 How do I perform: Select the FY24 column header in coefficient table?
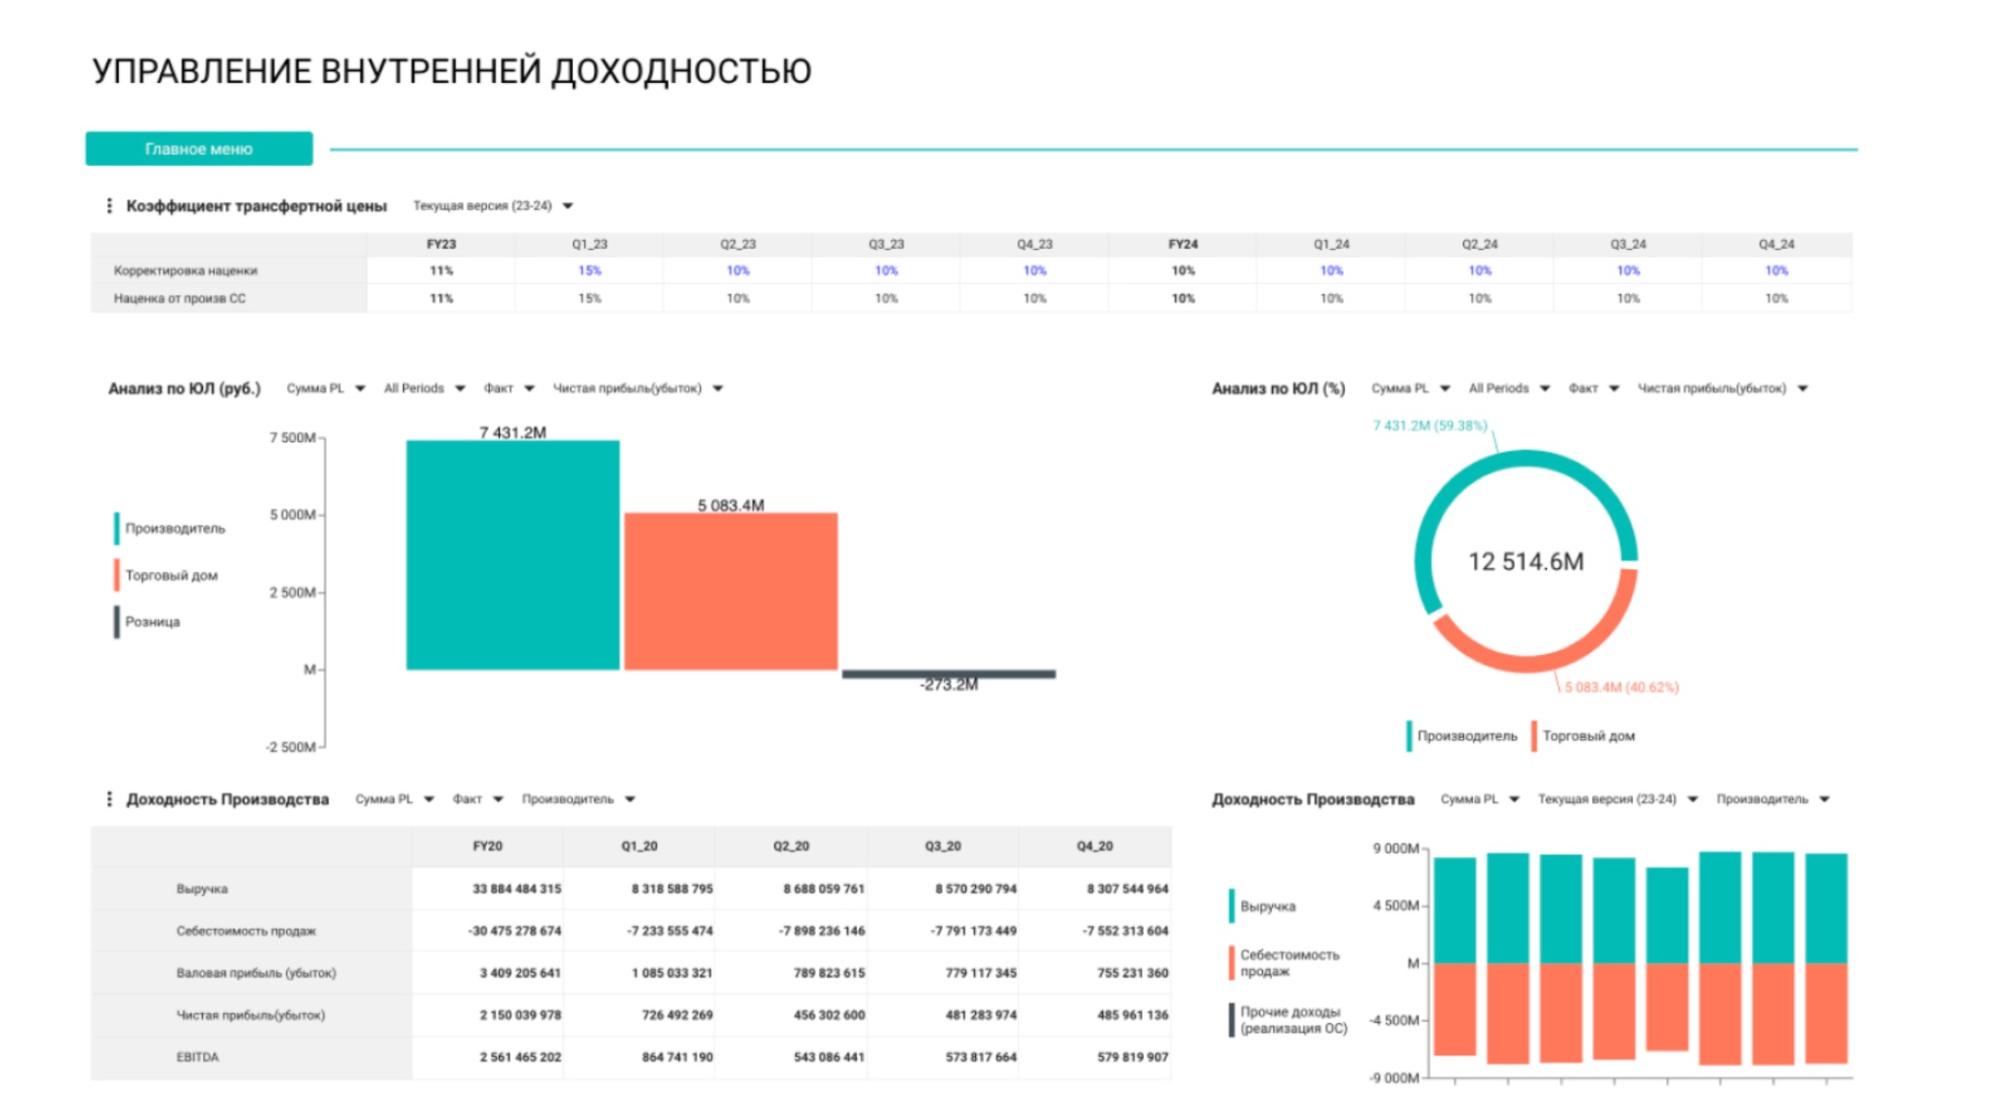point(1183,244)
